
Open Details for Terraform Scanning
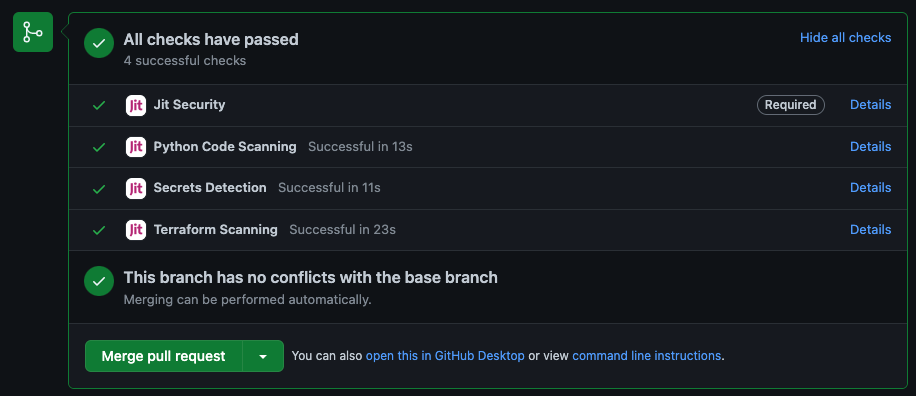[870, 230]
